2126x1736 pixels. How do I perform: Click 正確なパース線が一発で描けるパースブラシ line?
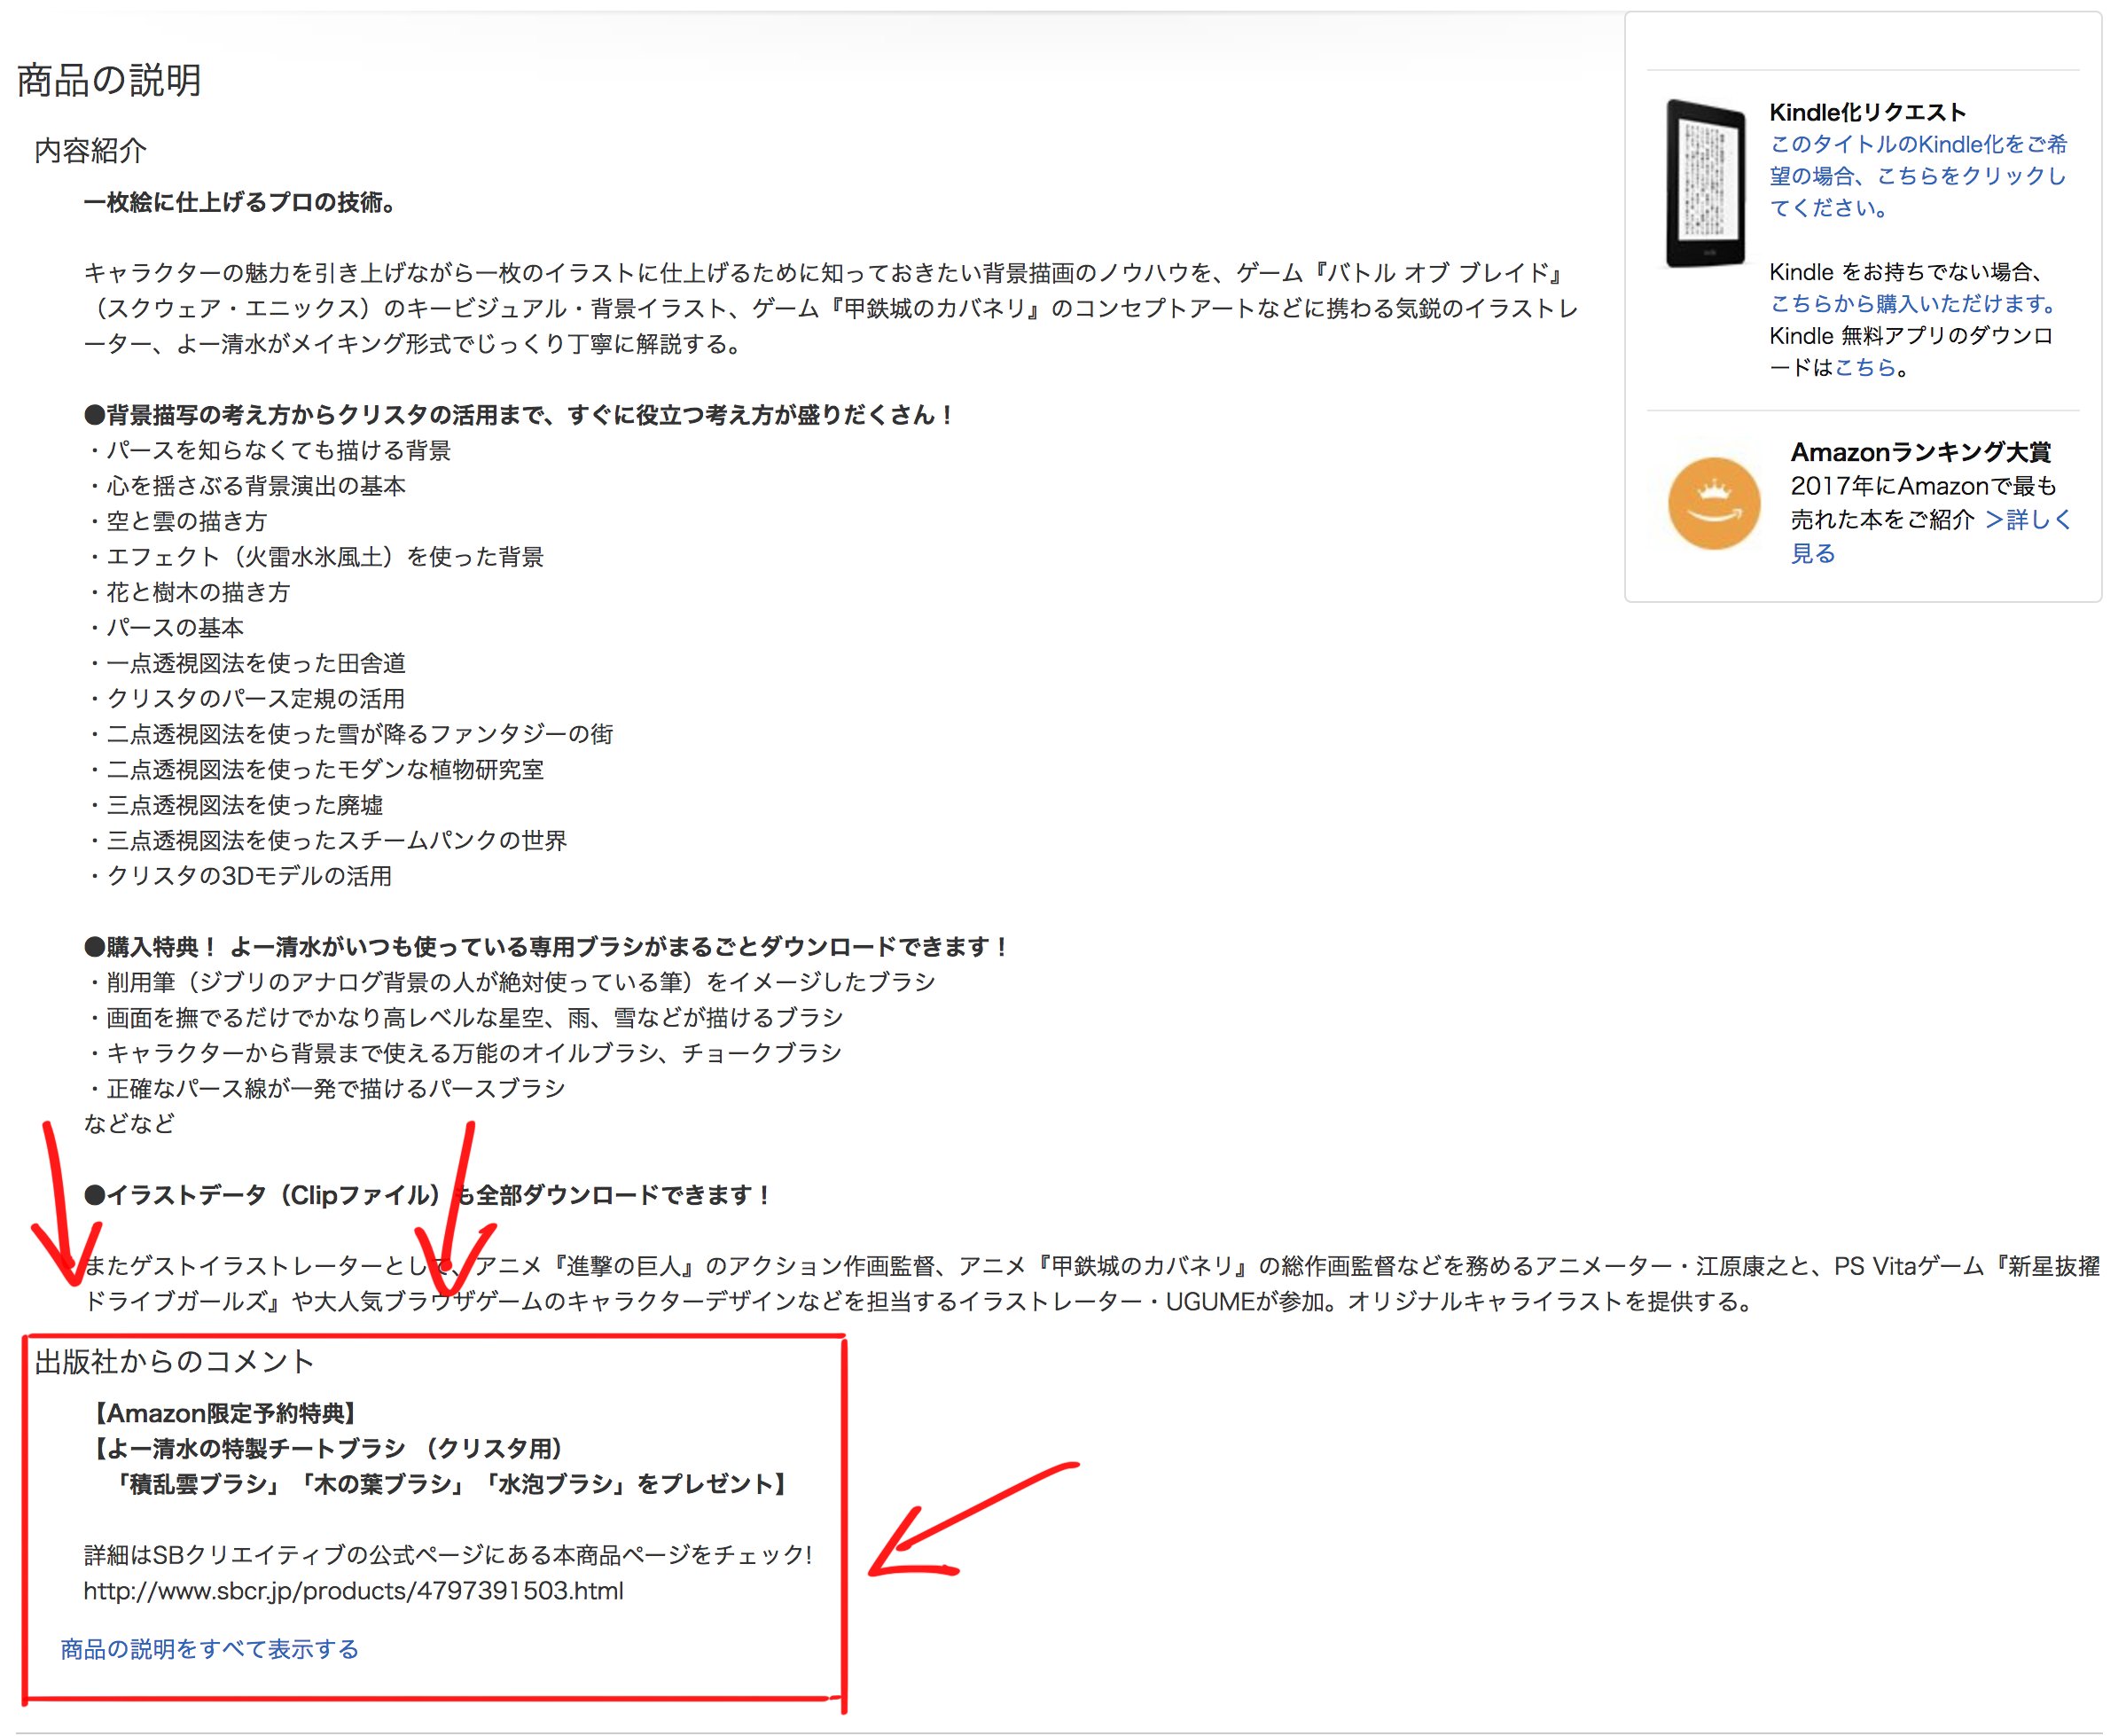pos(325,1089)
